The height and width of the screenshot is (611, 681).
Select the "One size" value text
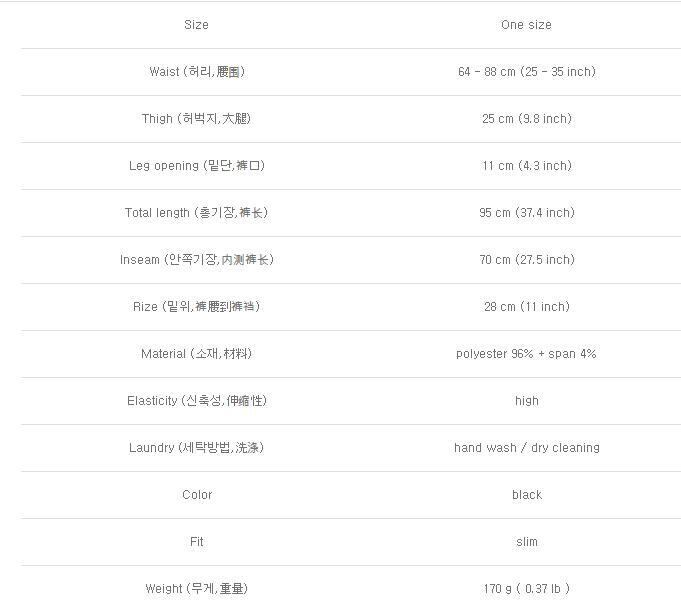coord(526,25)
